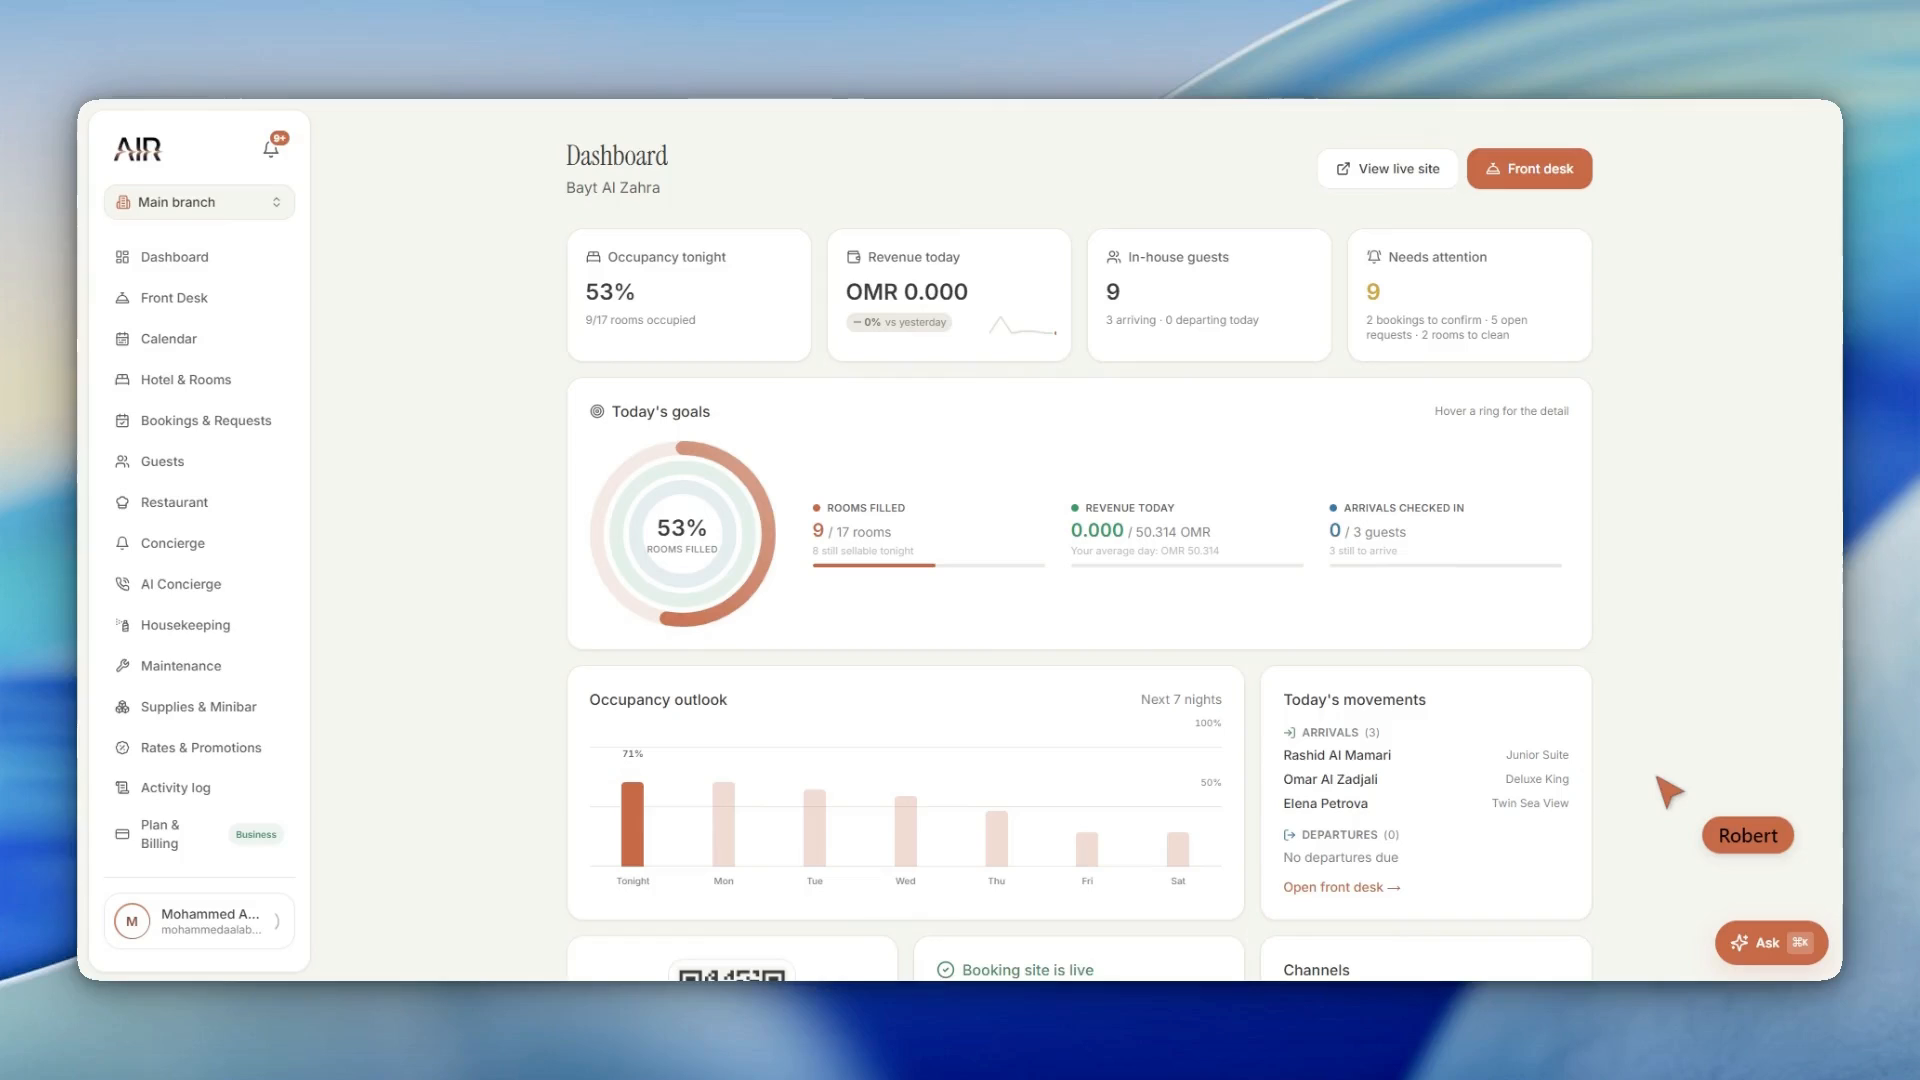The image size is (1920, 1080).
Task: Navigate to Hotel & Rooms
Action: [199, 380]
